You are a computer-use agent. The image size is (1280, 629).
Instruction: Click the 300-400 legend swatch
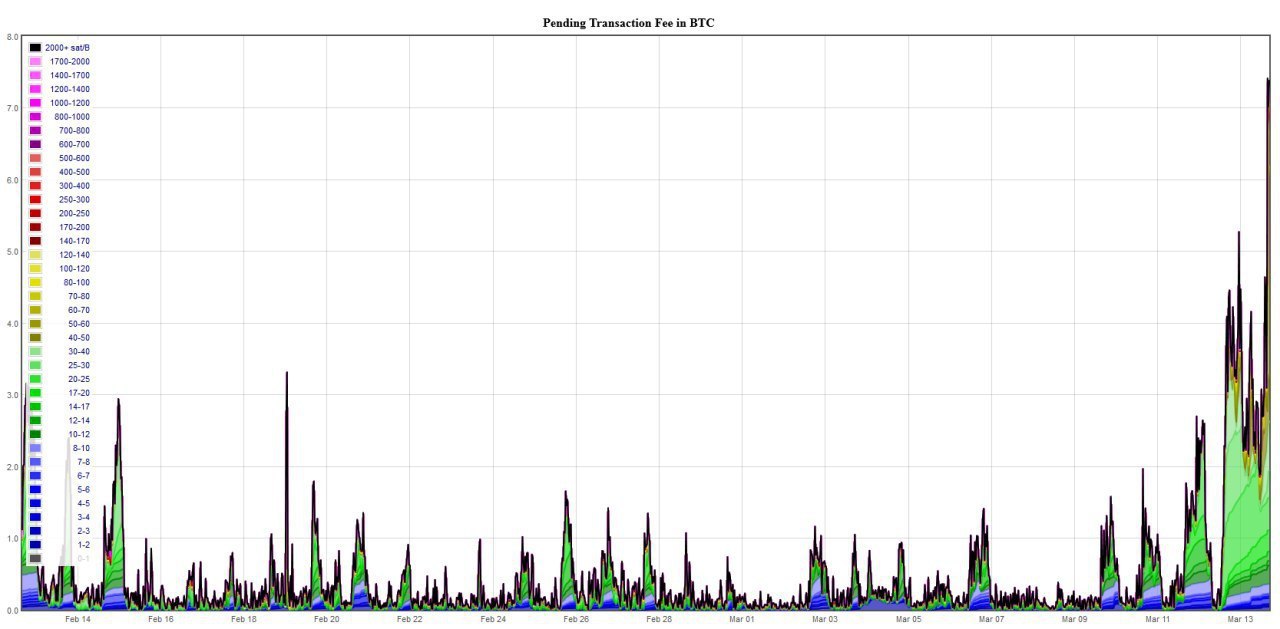tap(35, 186)
